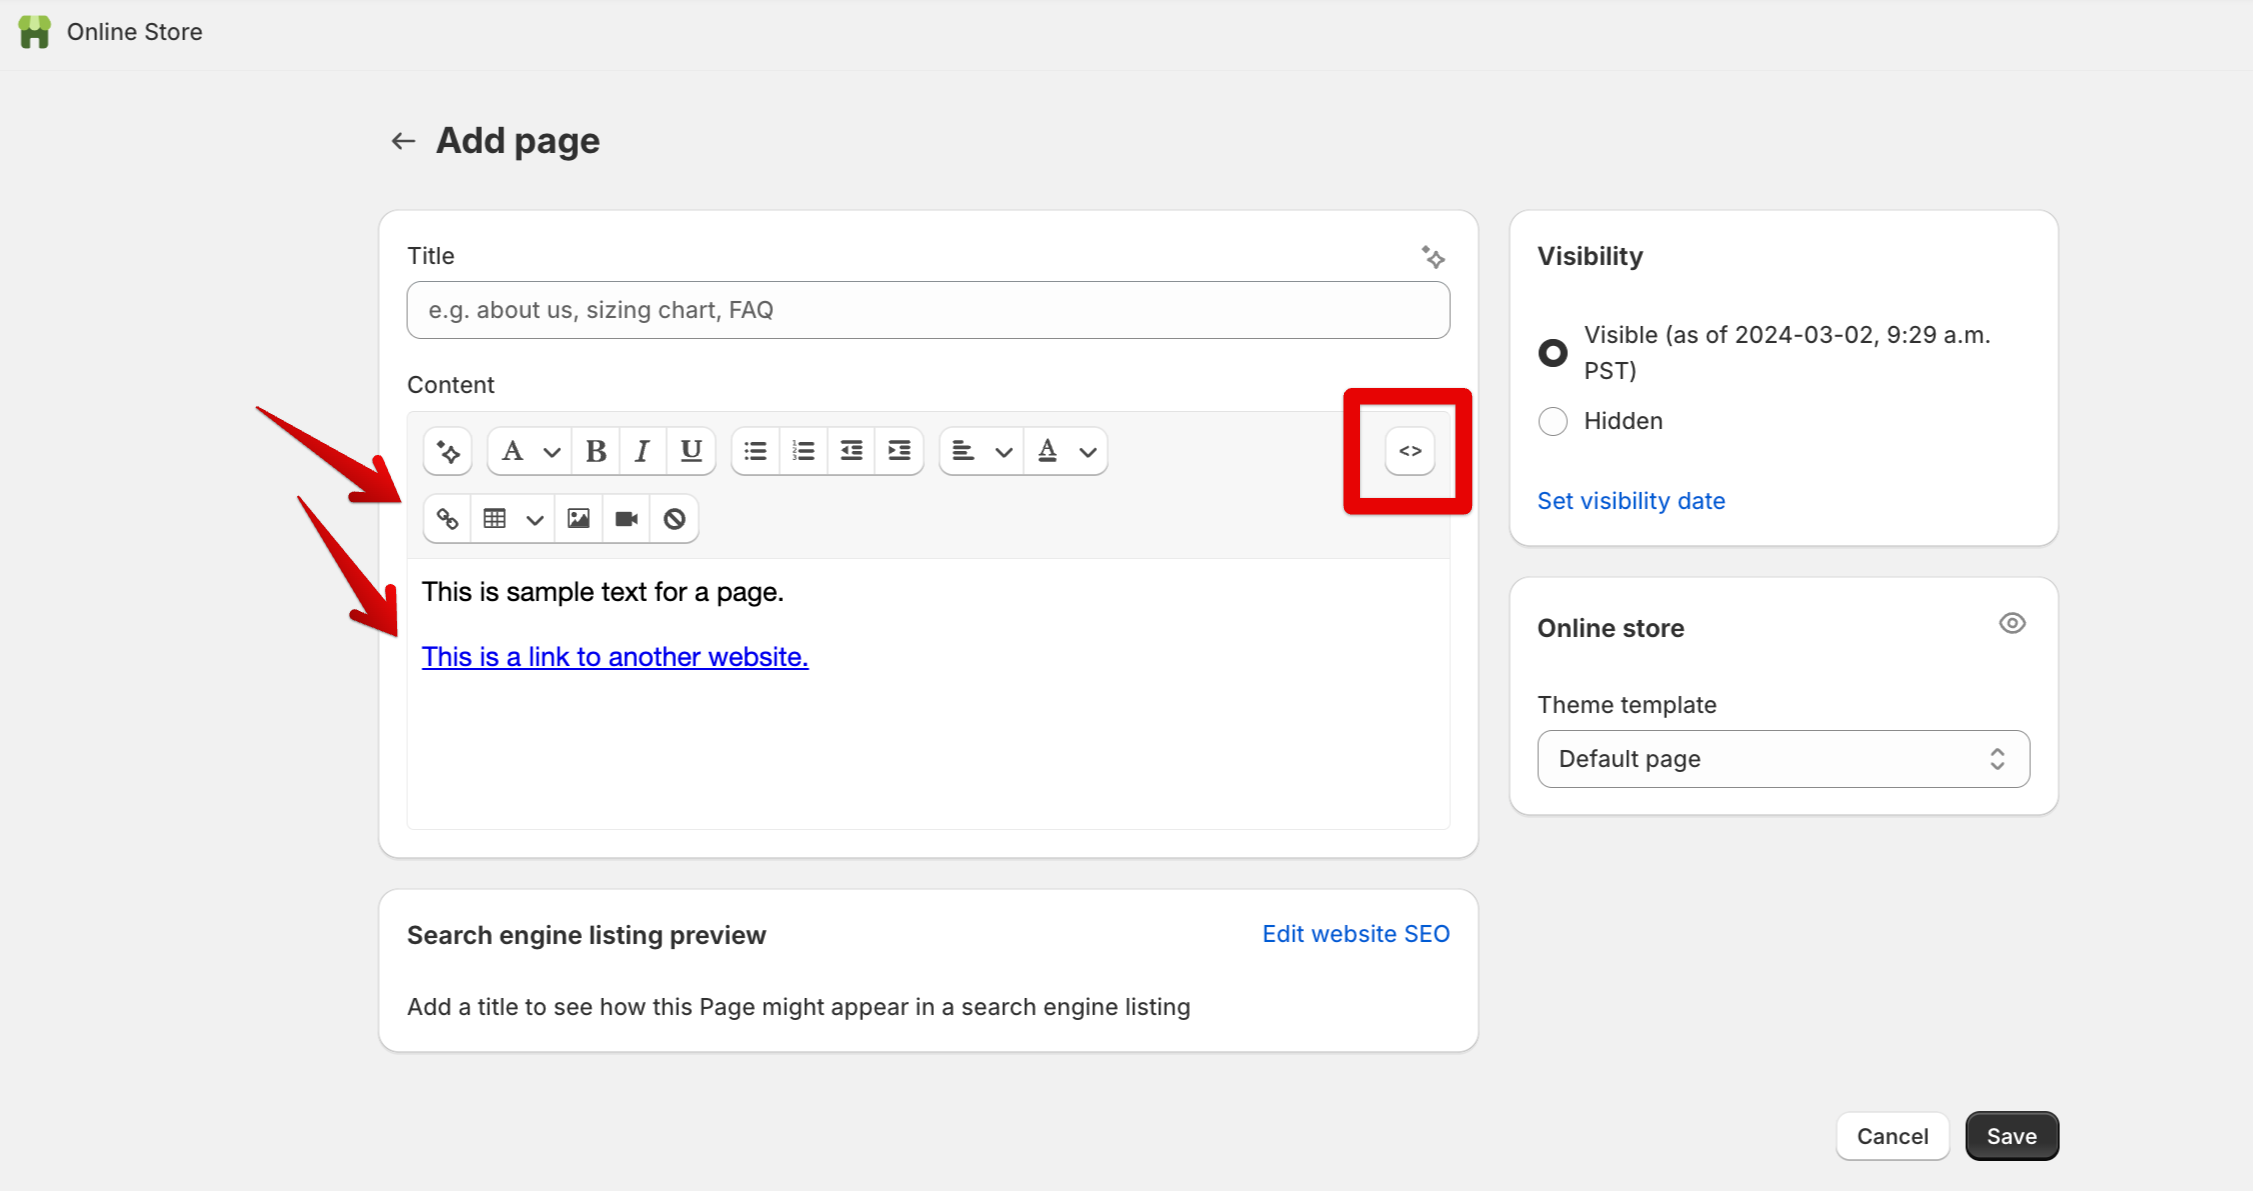Insert a numbered list
This screenshot has width=2253, height=1191.
point(803,451)
